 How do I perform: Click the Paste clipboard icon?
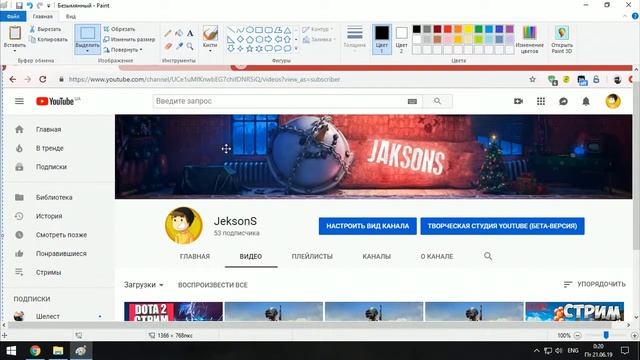pyautogui.click(x=15, y=33)
